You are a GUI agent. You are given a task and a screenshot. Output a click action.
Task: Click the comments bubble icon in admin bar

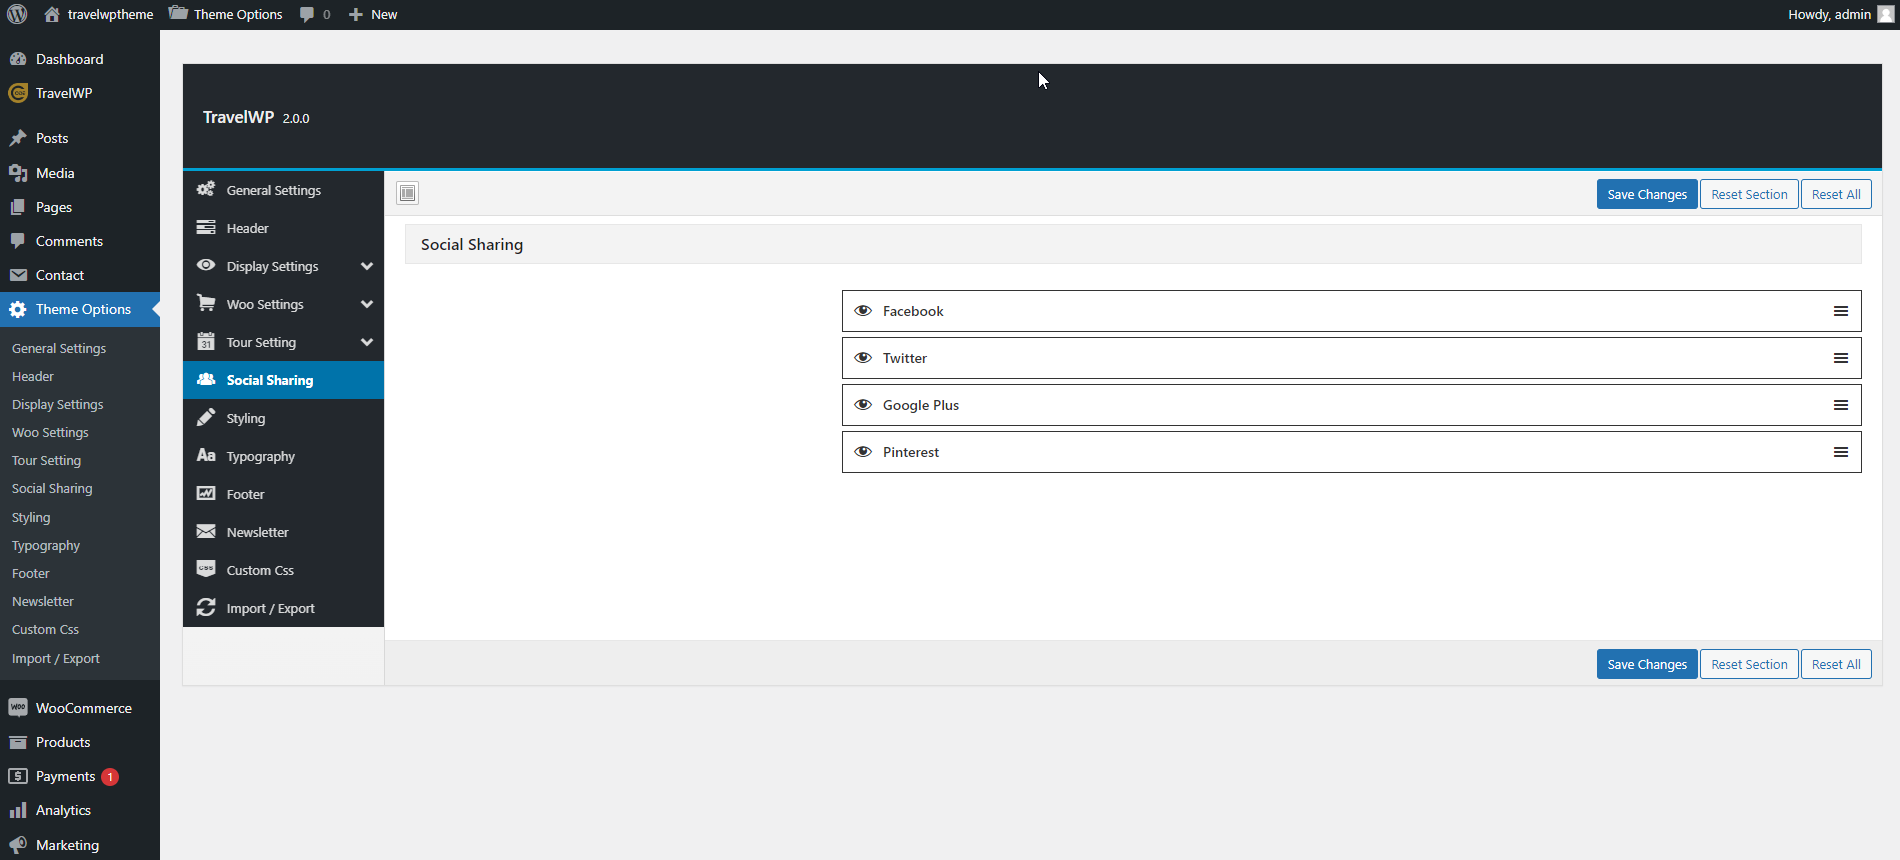(307, 14)
